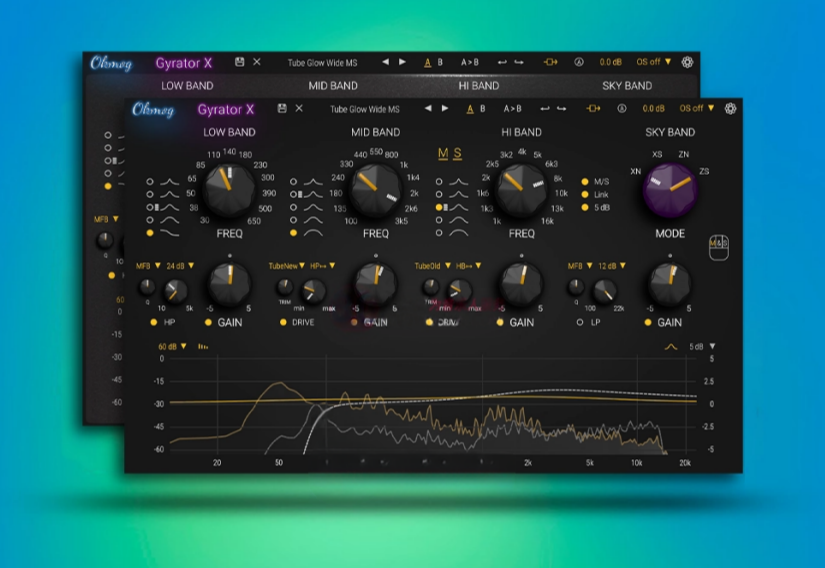Select bottom curve shape in Mid Band

click(294, 232)
